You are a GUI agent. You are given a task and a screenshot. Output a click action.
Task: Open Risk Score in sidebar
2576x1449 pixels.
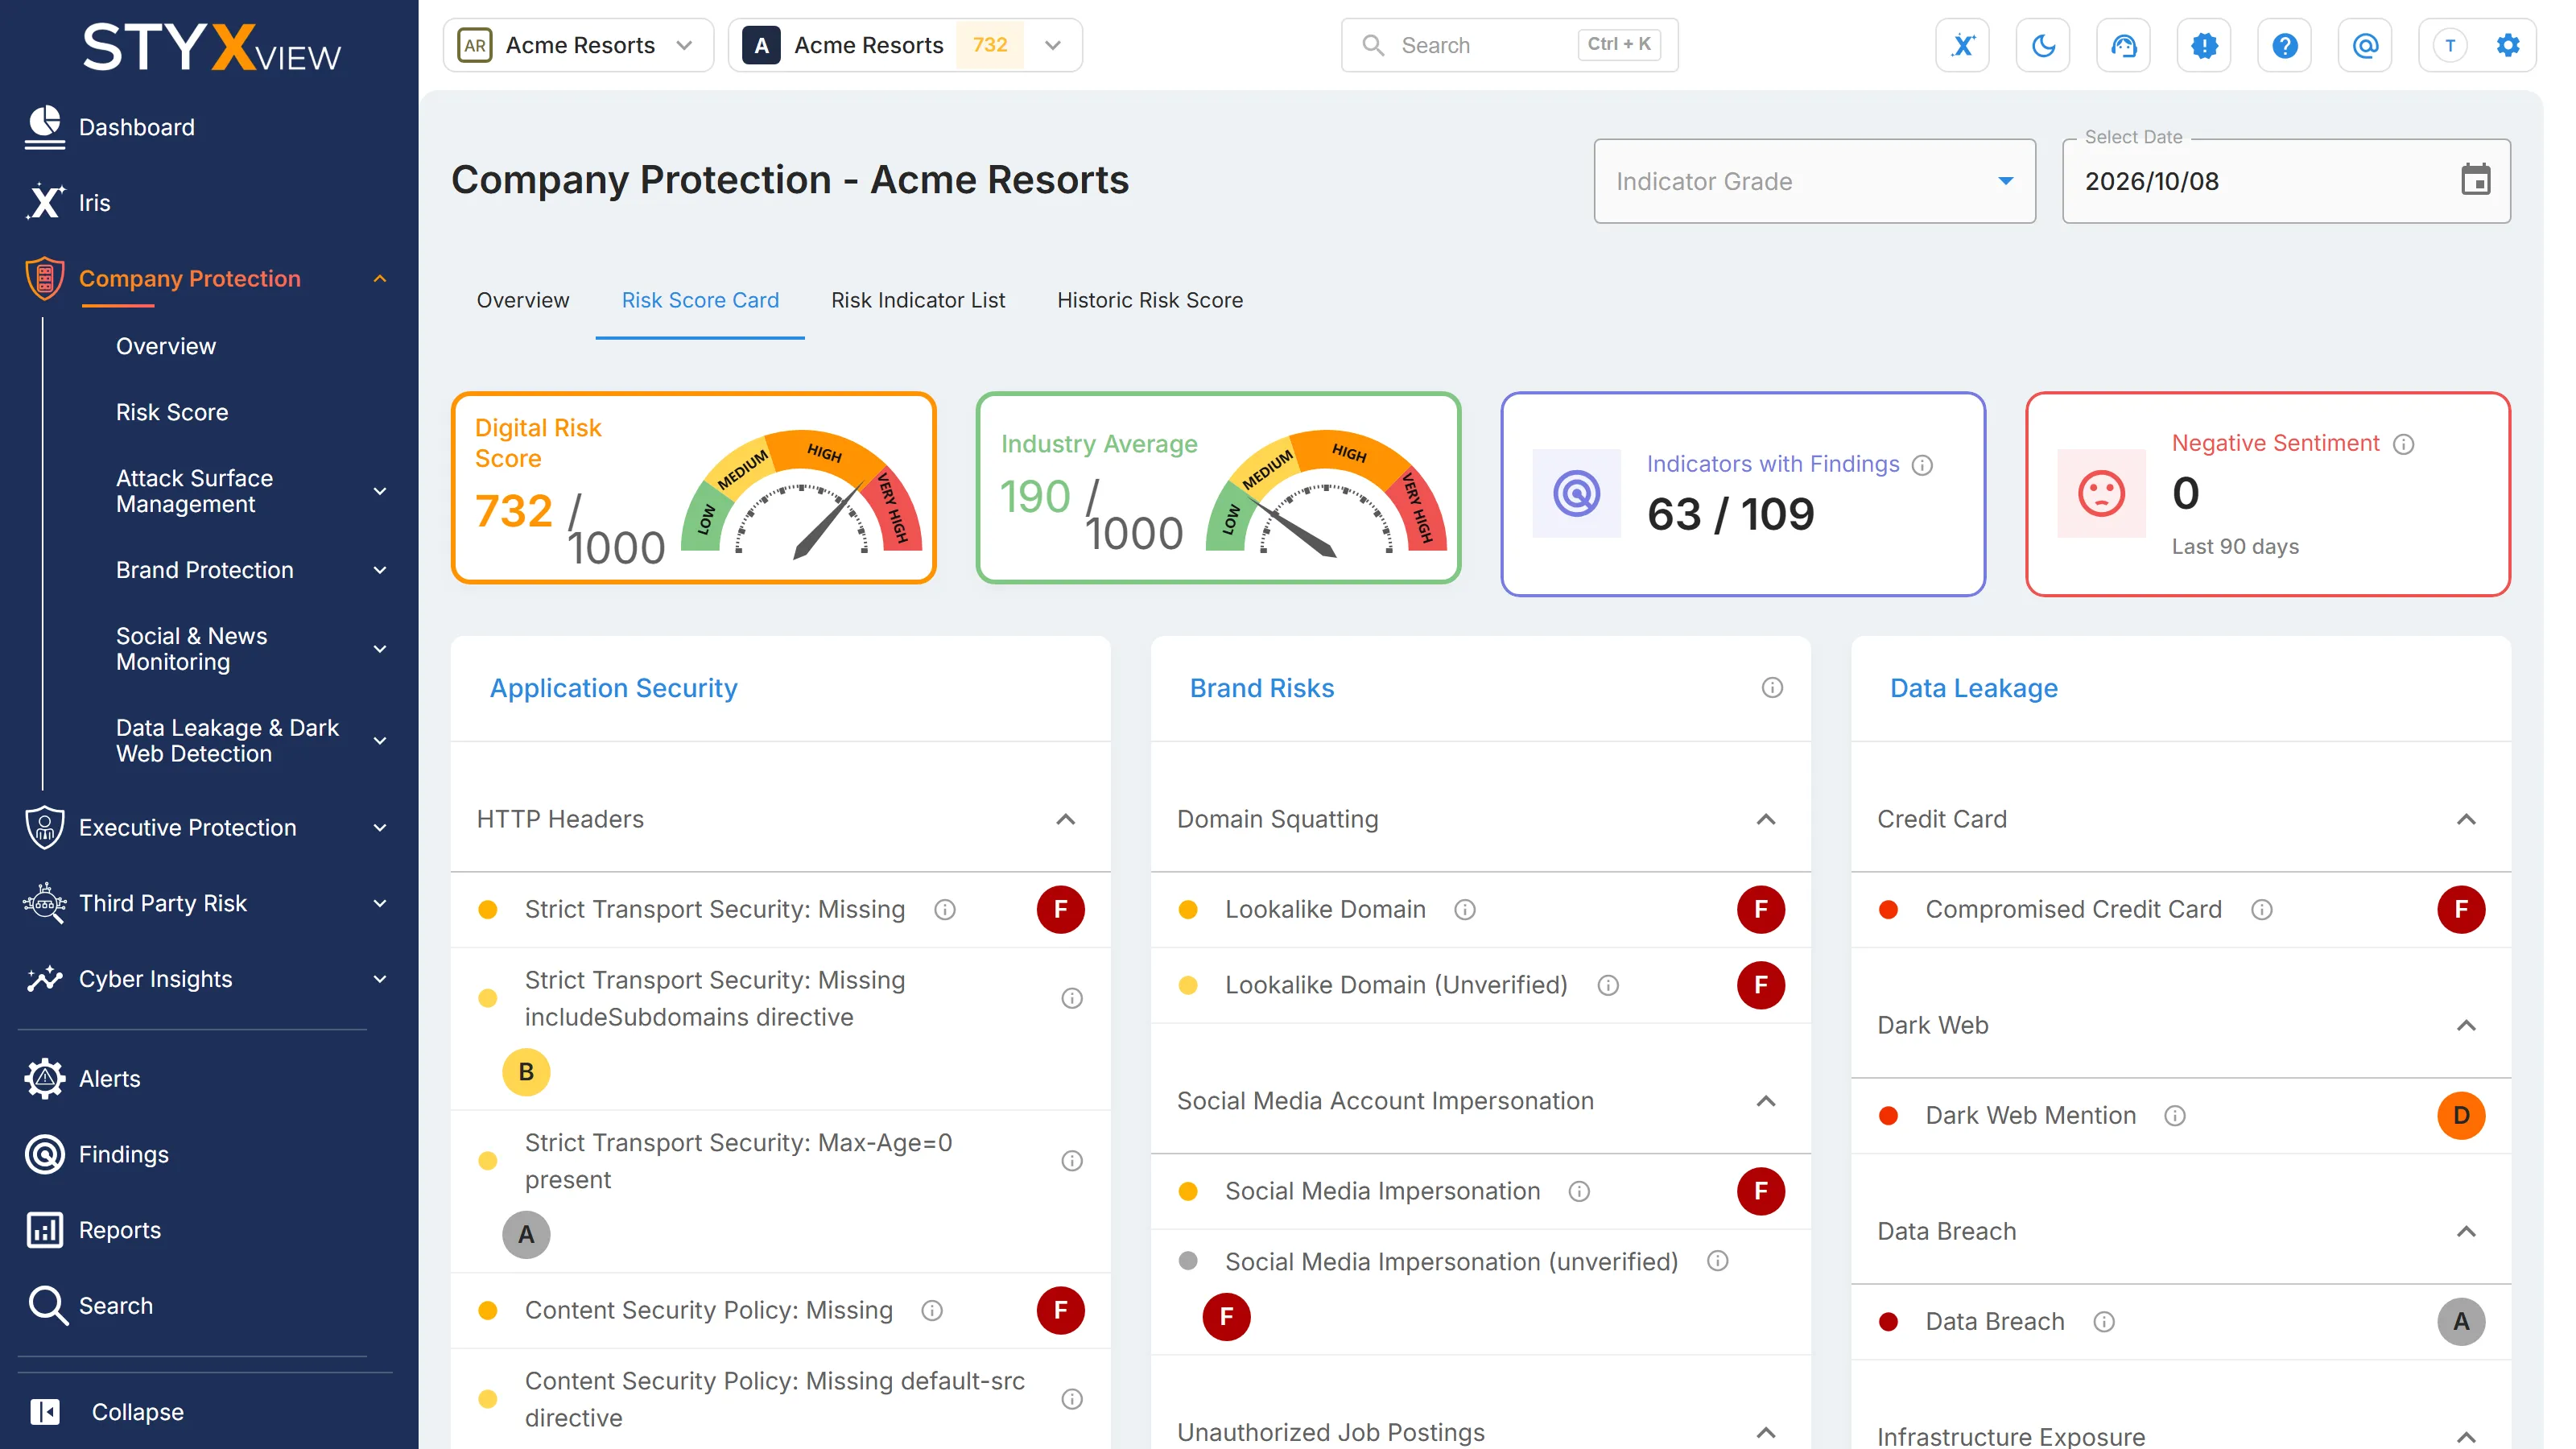click(x=172, y=412)
